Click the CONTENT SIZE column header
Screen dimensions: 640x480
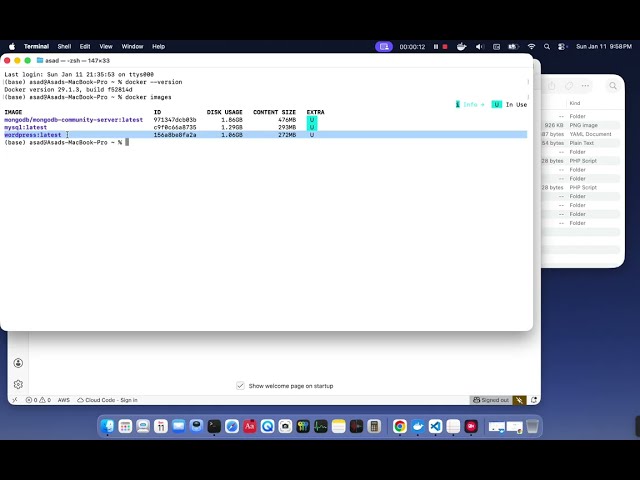[x=274, y=112]
